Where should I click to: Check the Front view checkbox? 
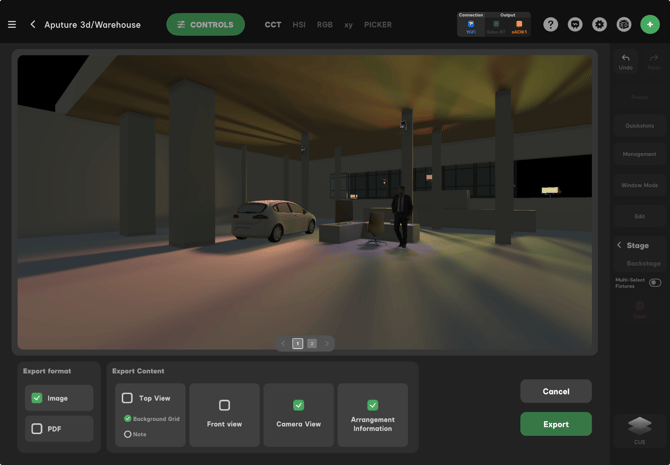224,405
